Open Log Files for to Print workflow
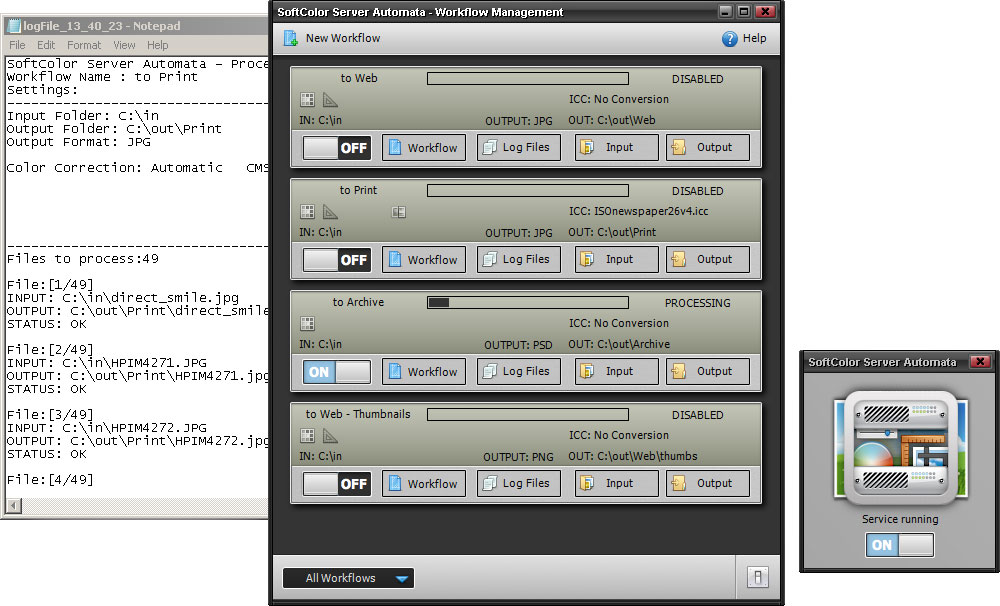Screen dimensions: 1000x606 tap(517, 260)
